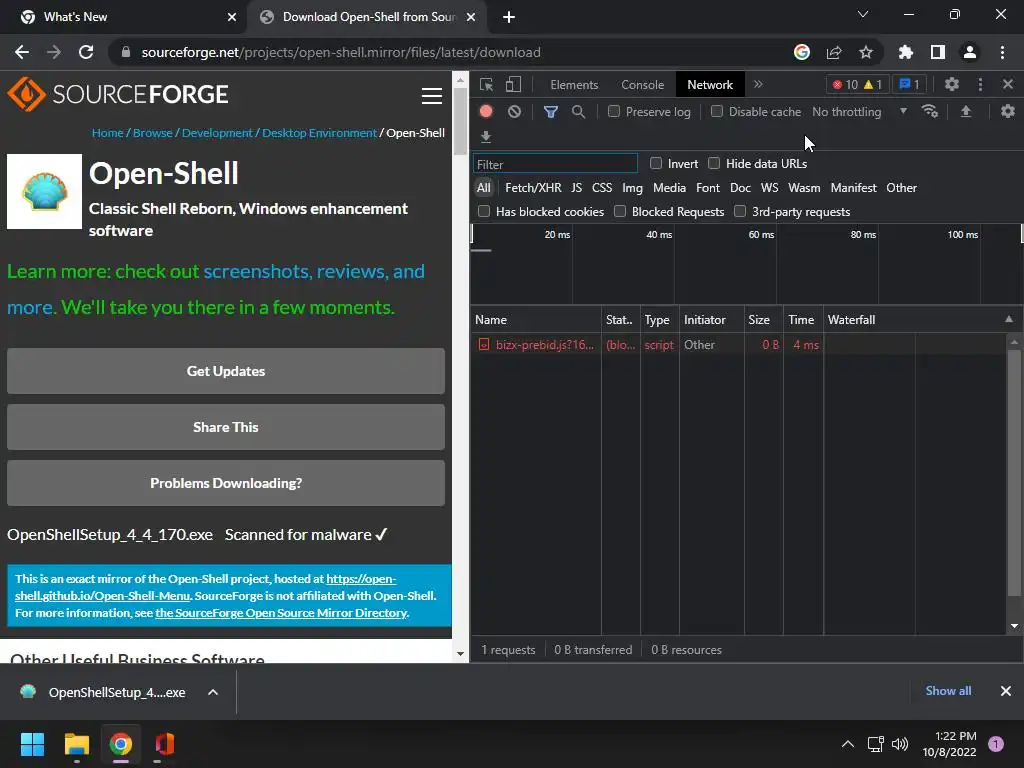The image size is (1024, 768).
Task: Show hidden system tray icons chevron
Action: coord(848,744)
